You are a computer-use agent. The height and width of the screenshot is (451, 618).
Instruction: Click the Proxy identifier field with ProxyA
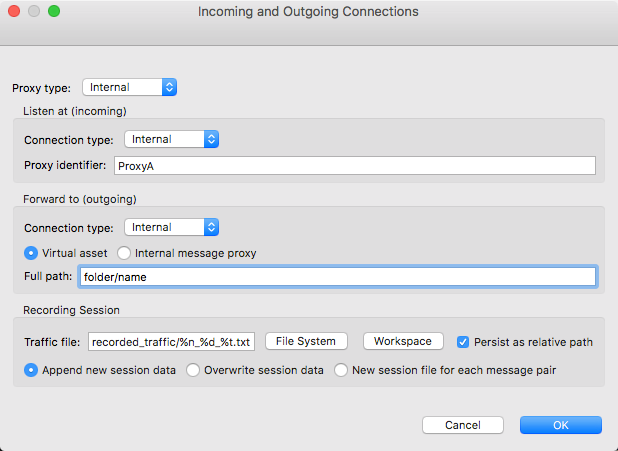[355, 166]
